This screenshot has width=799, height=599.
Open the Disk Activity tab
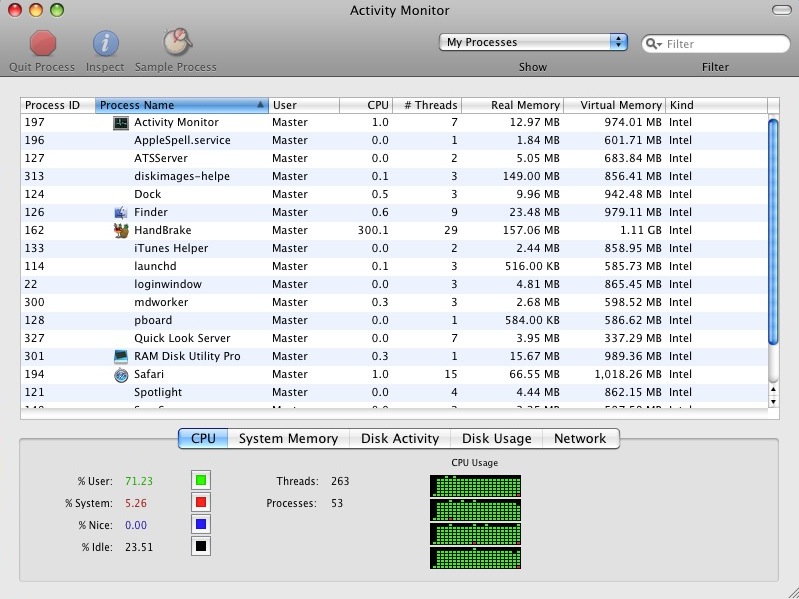click(399, 438)
